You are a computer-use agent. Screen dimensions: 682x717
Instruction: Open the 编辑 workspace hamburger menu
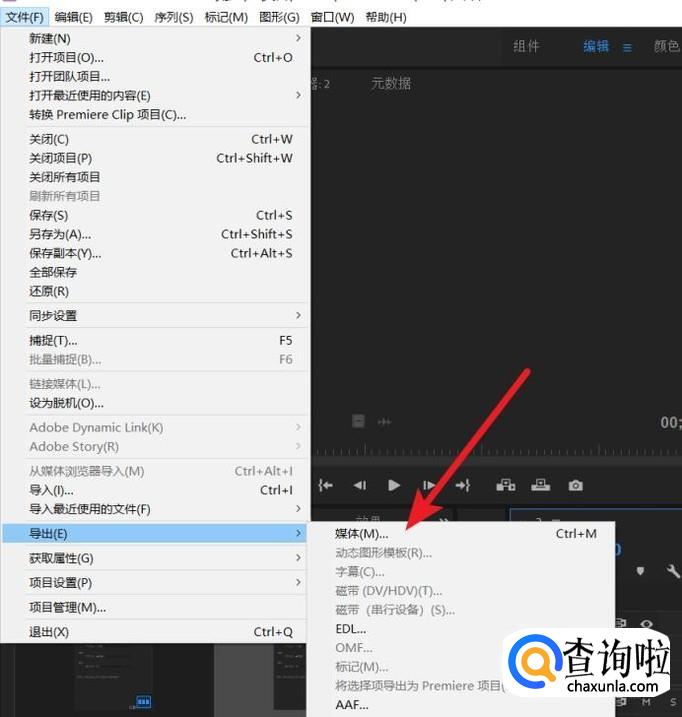tap(627, 48)
